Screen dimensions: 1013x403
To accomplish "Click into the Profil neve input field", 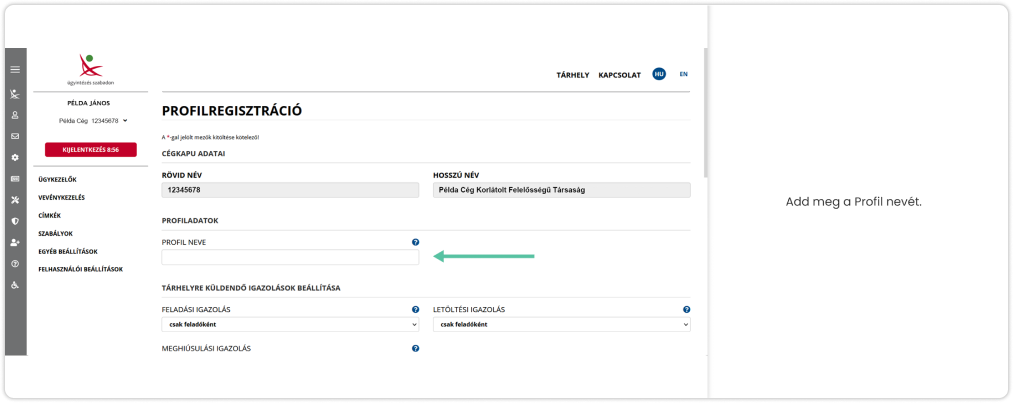I will (290, 258).
